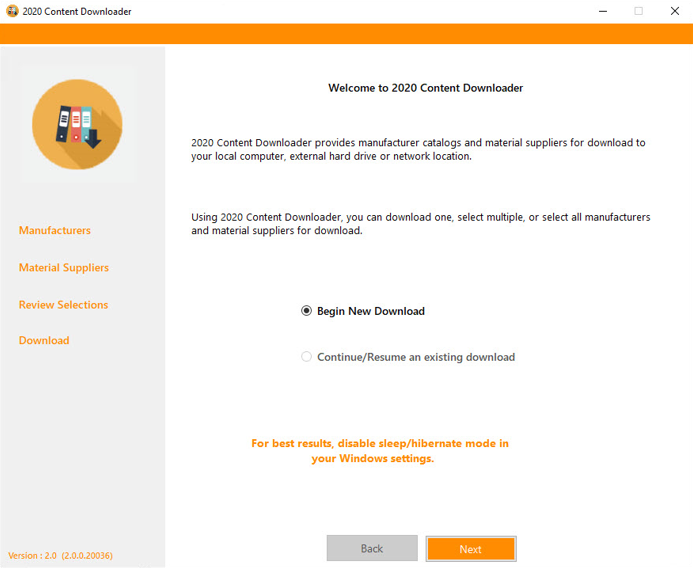The height and width of the screenshot is (568, 693).
Task: Click the disable sleep/hibernate mode notice
Action: [x=380, y=451]
